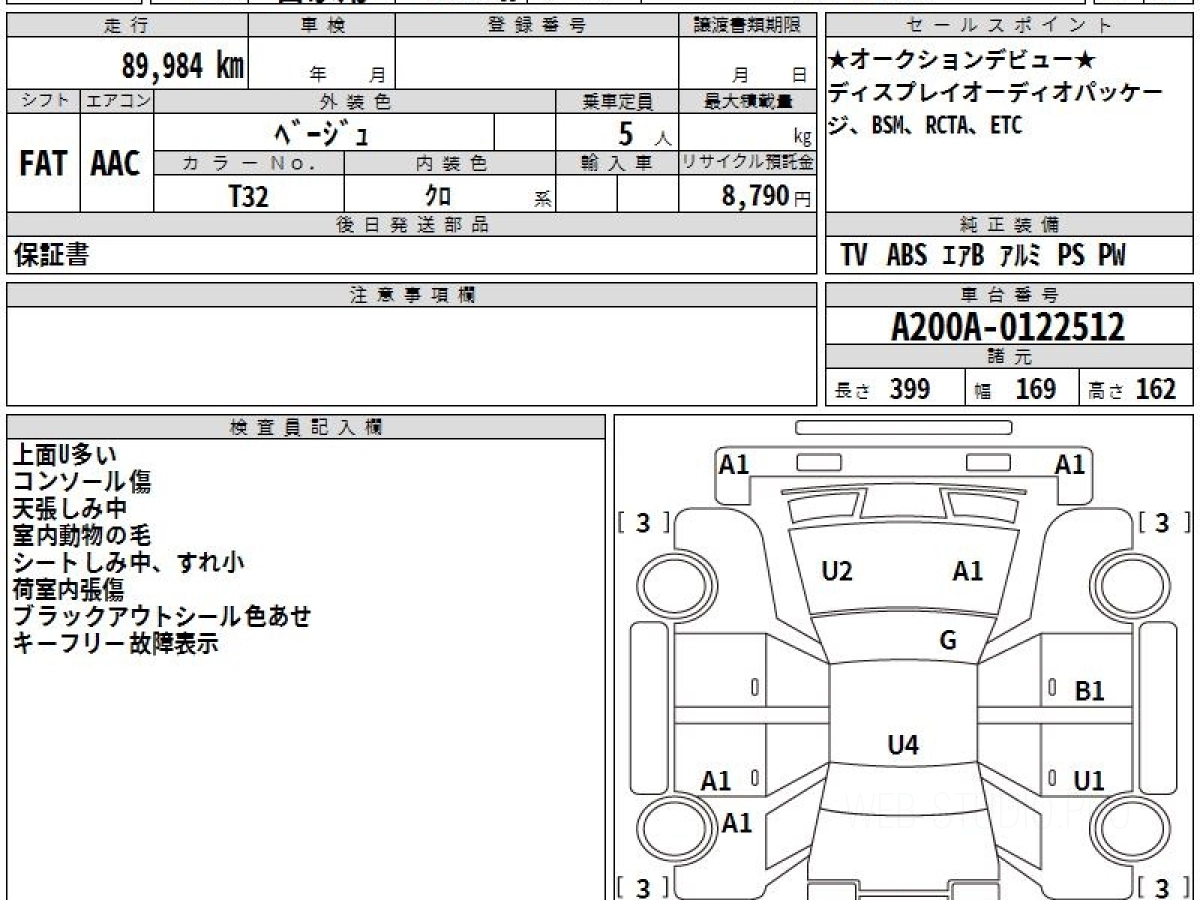Select inspector note シートしみ中、すれ小
The height and width of the screenshot is (900, 1200).
(128, 563)
